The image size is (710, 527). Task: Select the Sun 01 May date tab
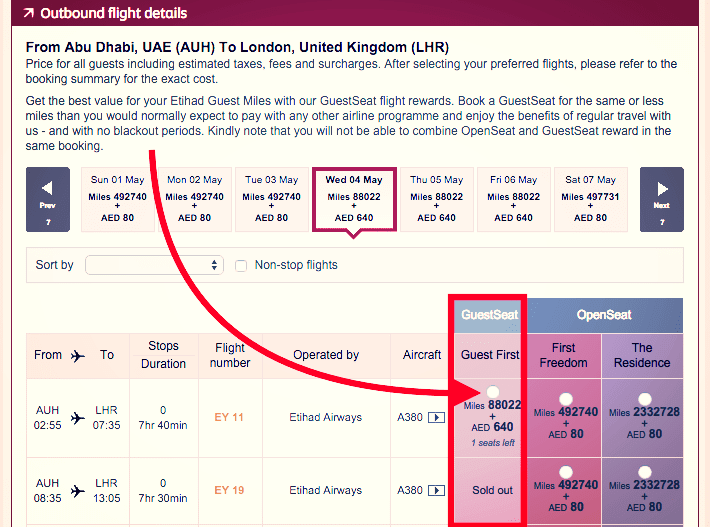coord(115,199)
